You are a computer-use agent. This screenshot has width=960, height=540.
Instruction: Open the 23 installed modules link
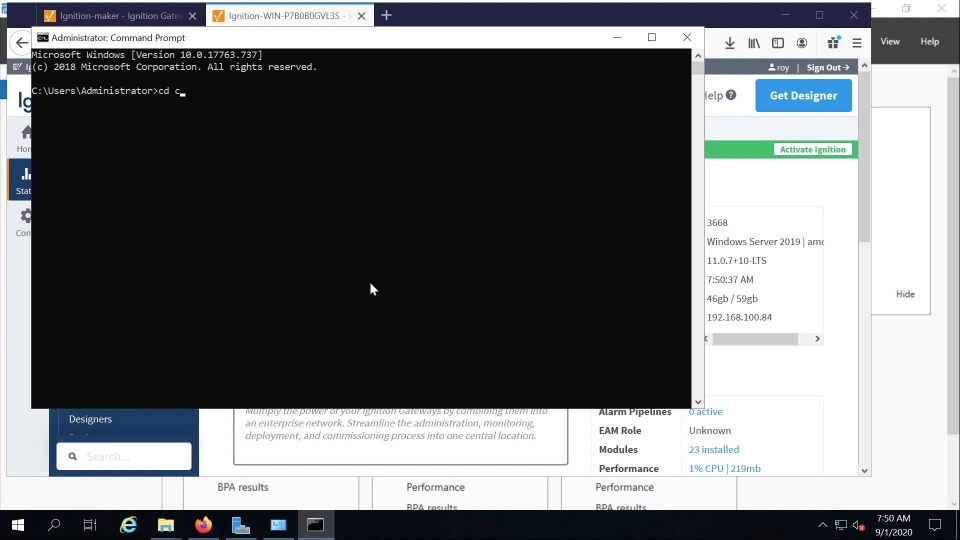click(713, 450)
